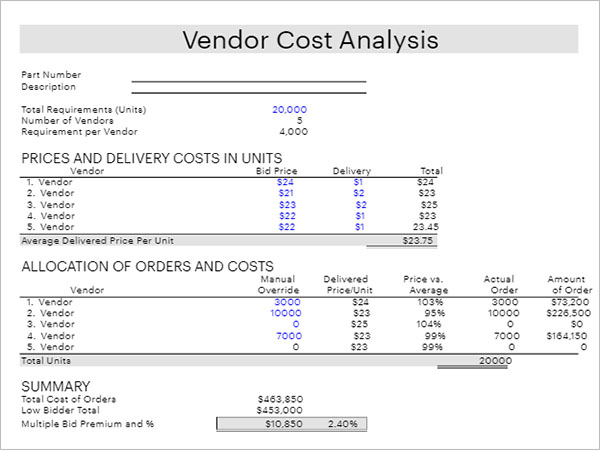Screen dimensions: 600x450
Task: Click Manual Override value 10000
Action: (284, 313)
